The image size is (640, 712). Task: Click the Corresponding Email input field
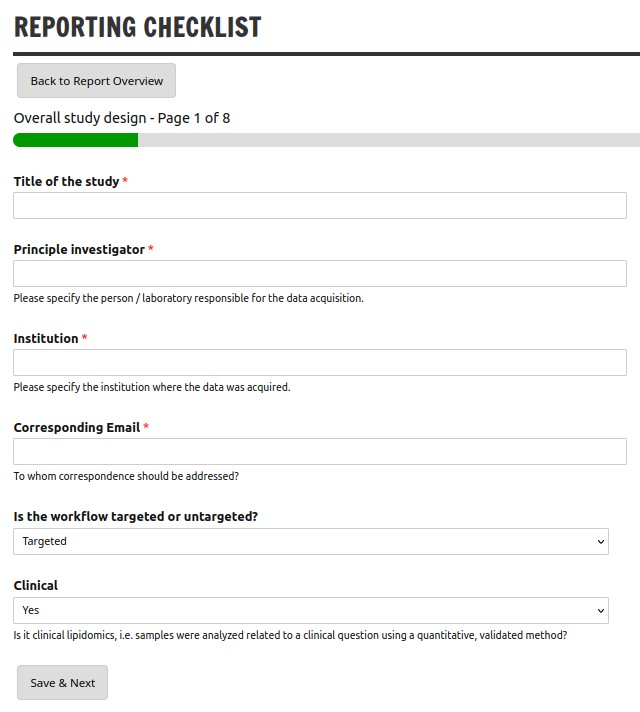pyautogui.click(x=320, y=451)
